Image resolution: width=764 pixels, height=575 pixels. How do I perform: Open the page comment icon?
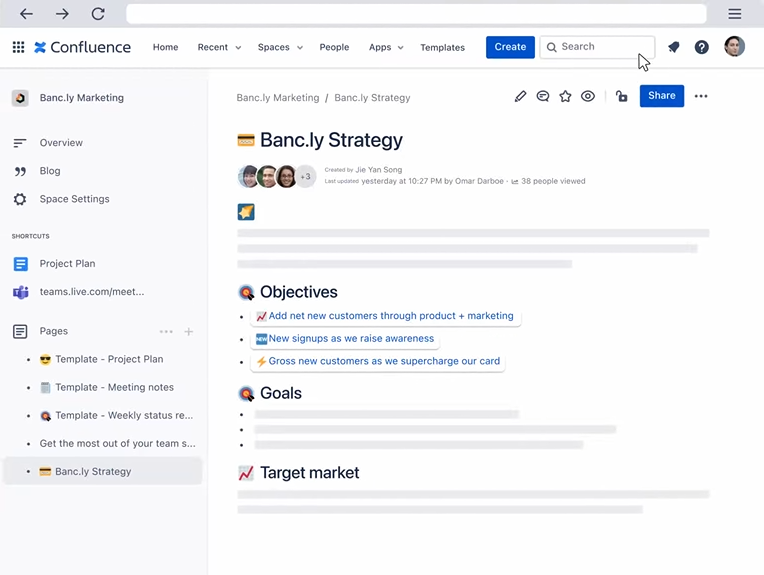coord(543,96)
